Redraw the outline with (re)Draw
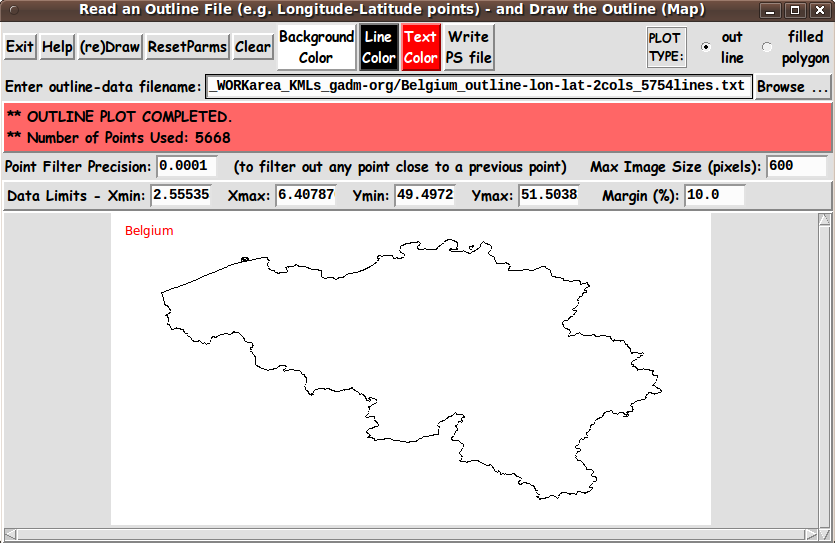835x543 pixels. tap(110, 47)
